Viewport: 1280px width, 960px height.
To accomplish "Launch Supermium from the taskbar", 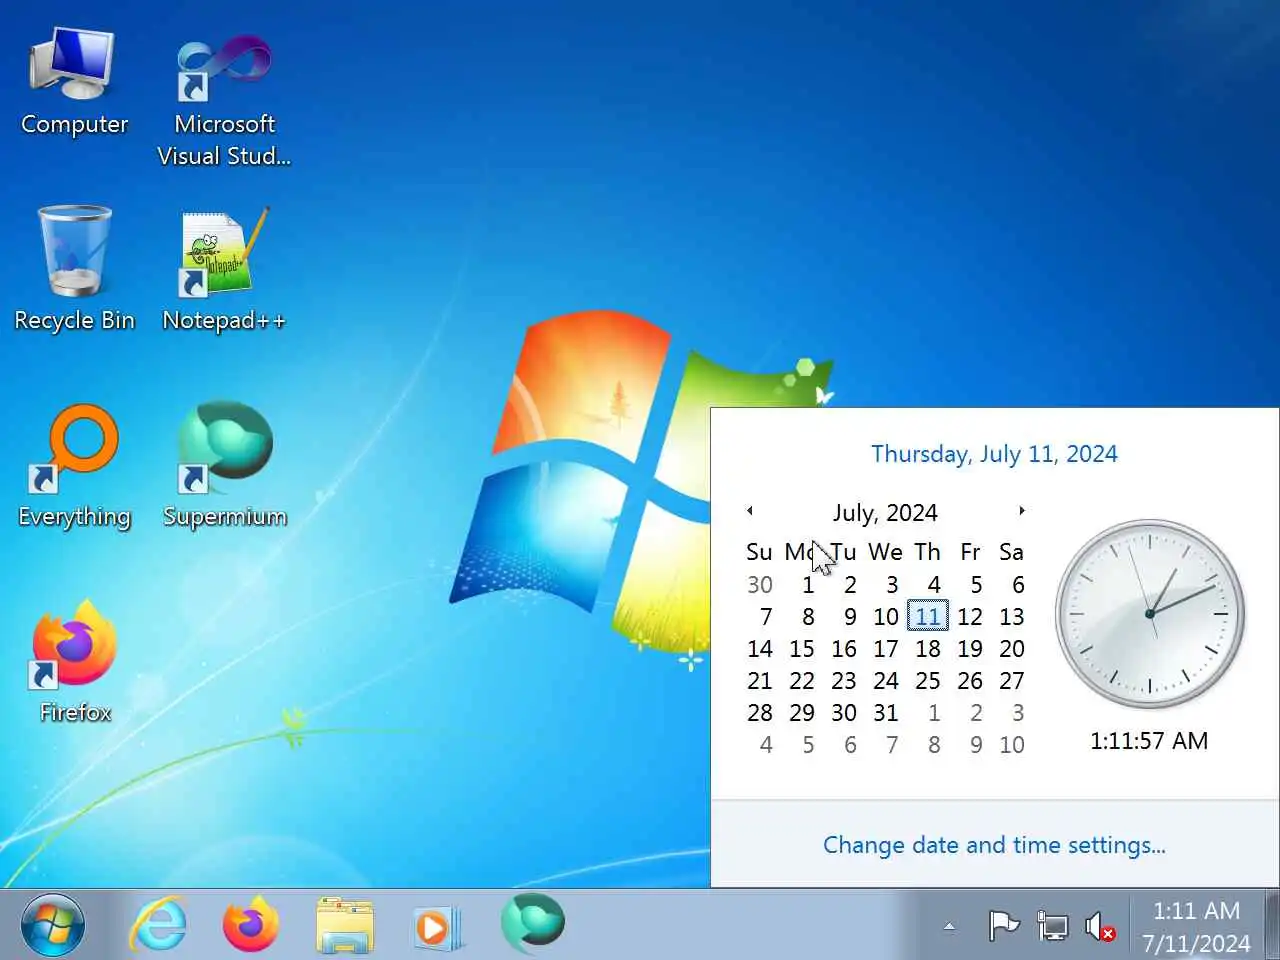I will point(532,923).
